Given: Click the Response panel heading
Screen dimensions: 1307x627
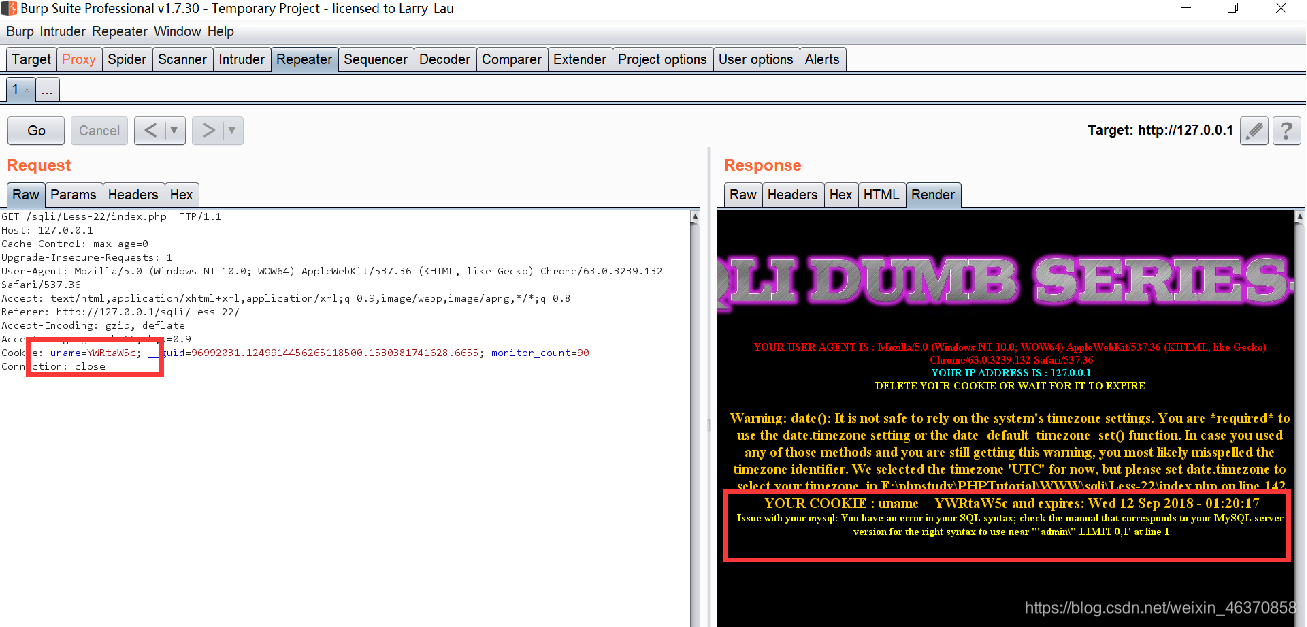Looking at the screenshot, I should 762,165.
